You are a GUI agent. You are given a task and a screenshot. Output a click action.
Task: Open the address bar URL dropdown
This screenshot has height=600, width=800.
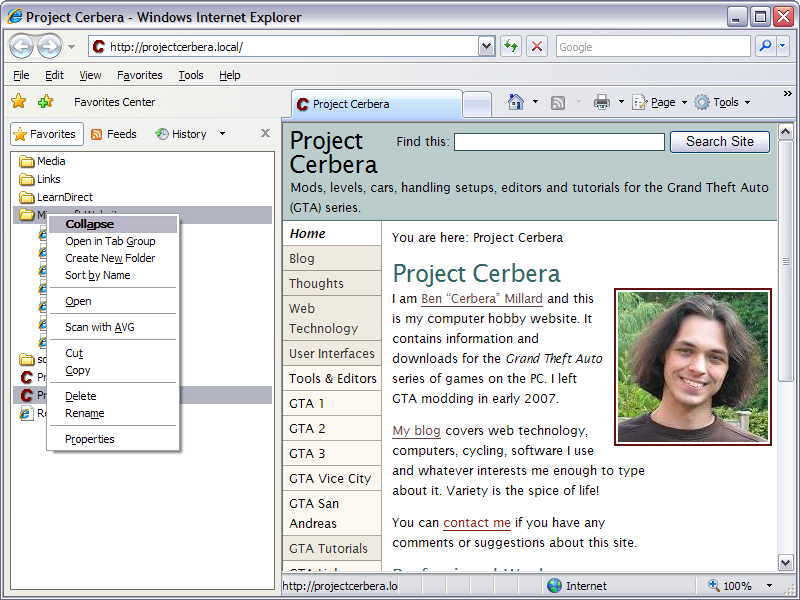pyautogui.click(x=487, y=47)
